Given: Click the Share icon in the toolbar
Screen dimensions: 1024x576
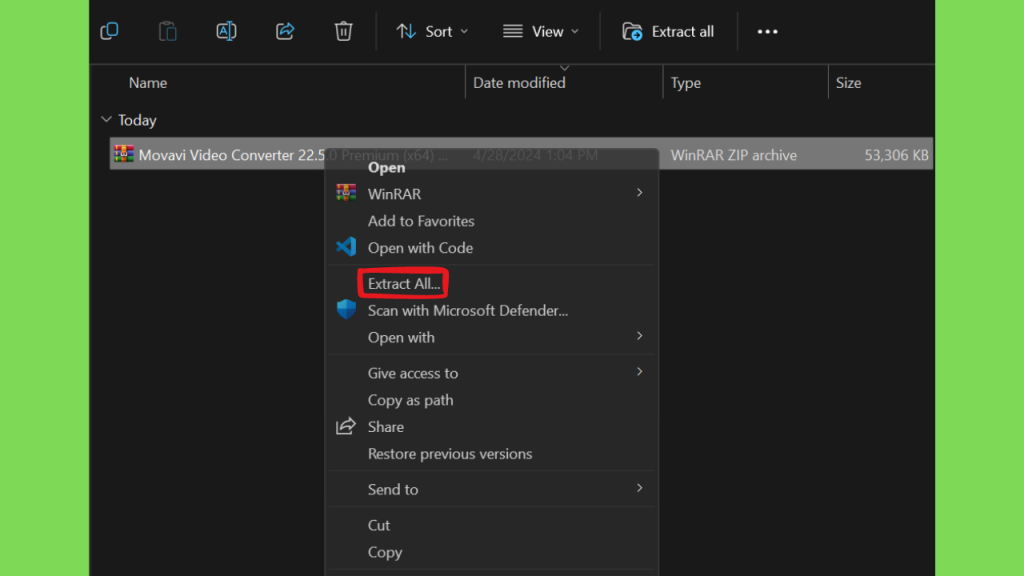Looking at the screenshot, I should click(285, 31).
